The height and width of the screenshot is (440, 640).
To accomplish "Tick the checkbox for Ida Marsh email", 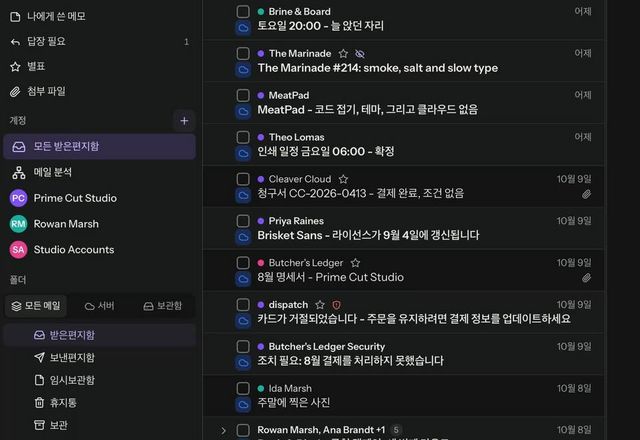I will click(243, 389).
